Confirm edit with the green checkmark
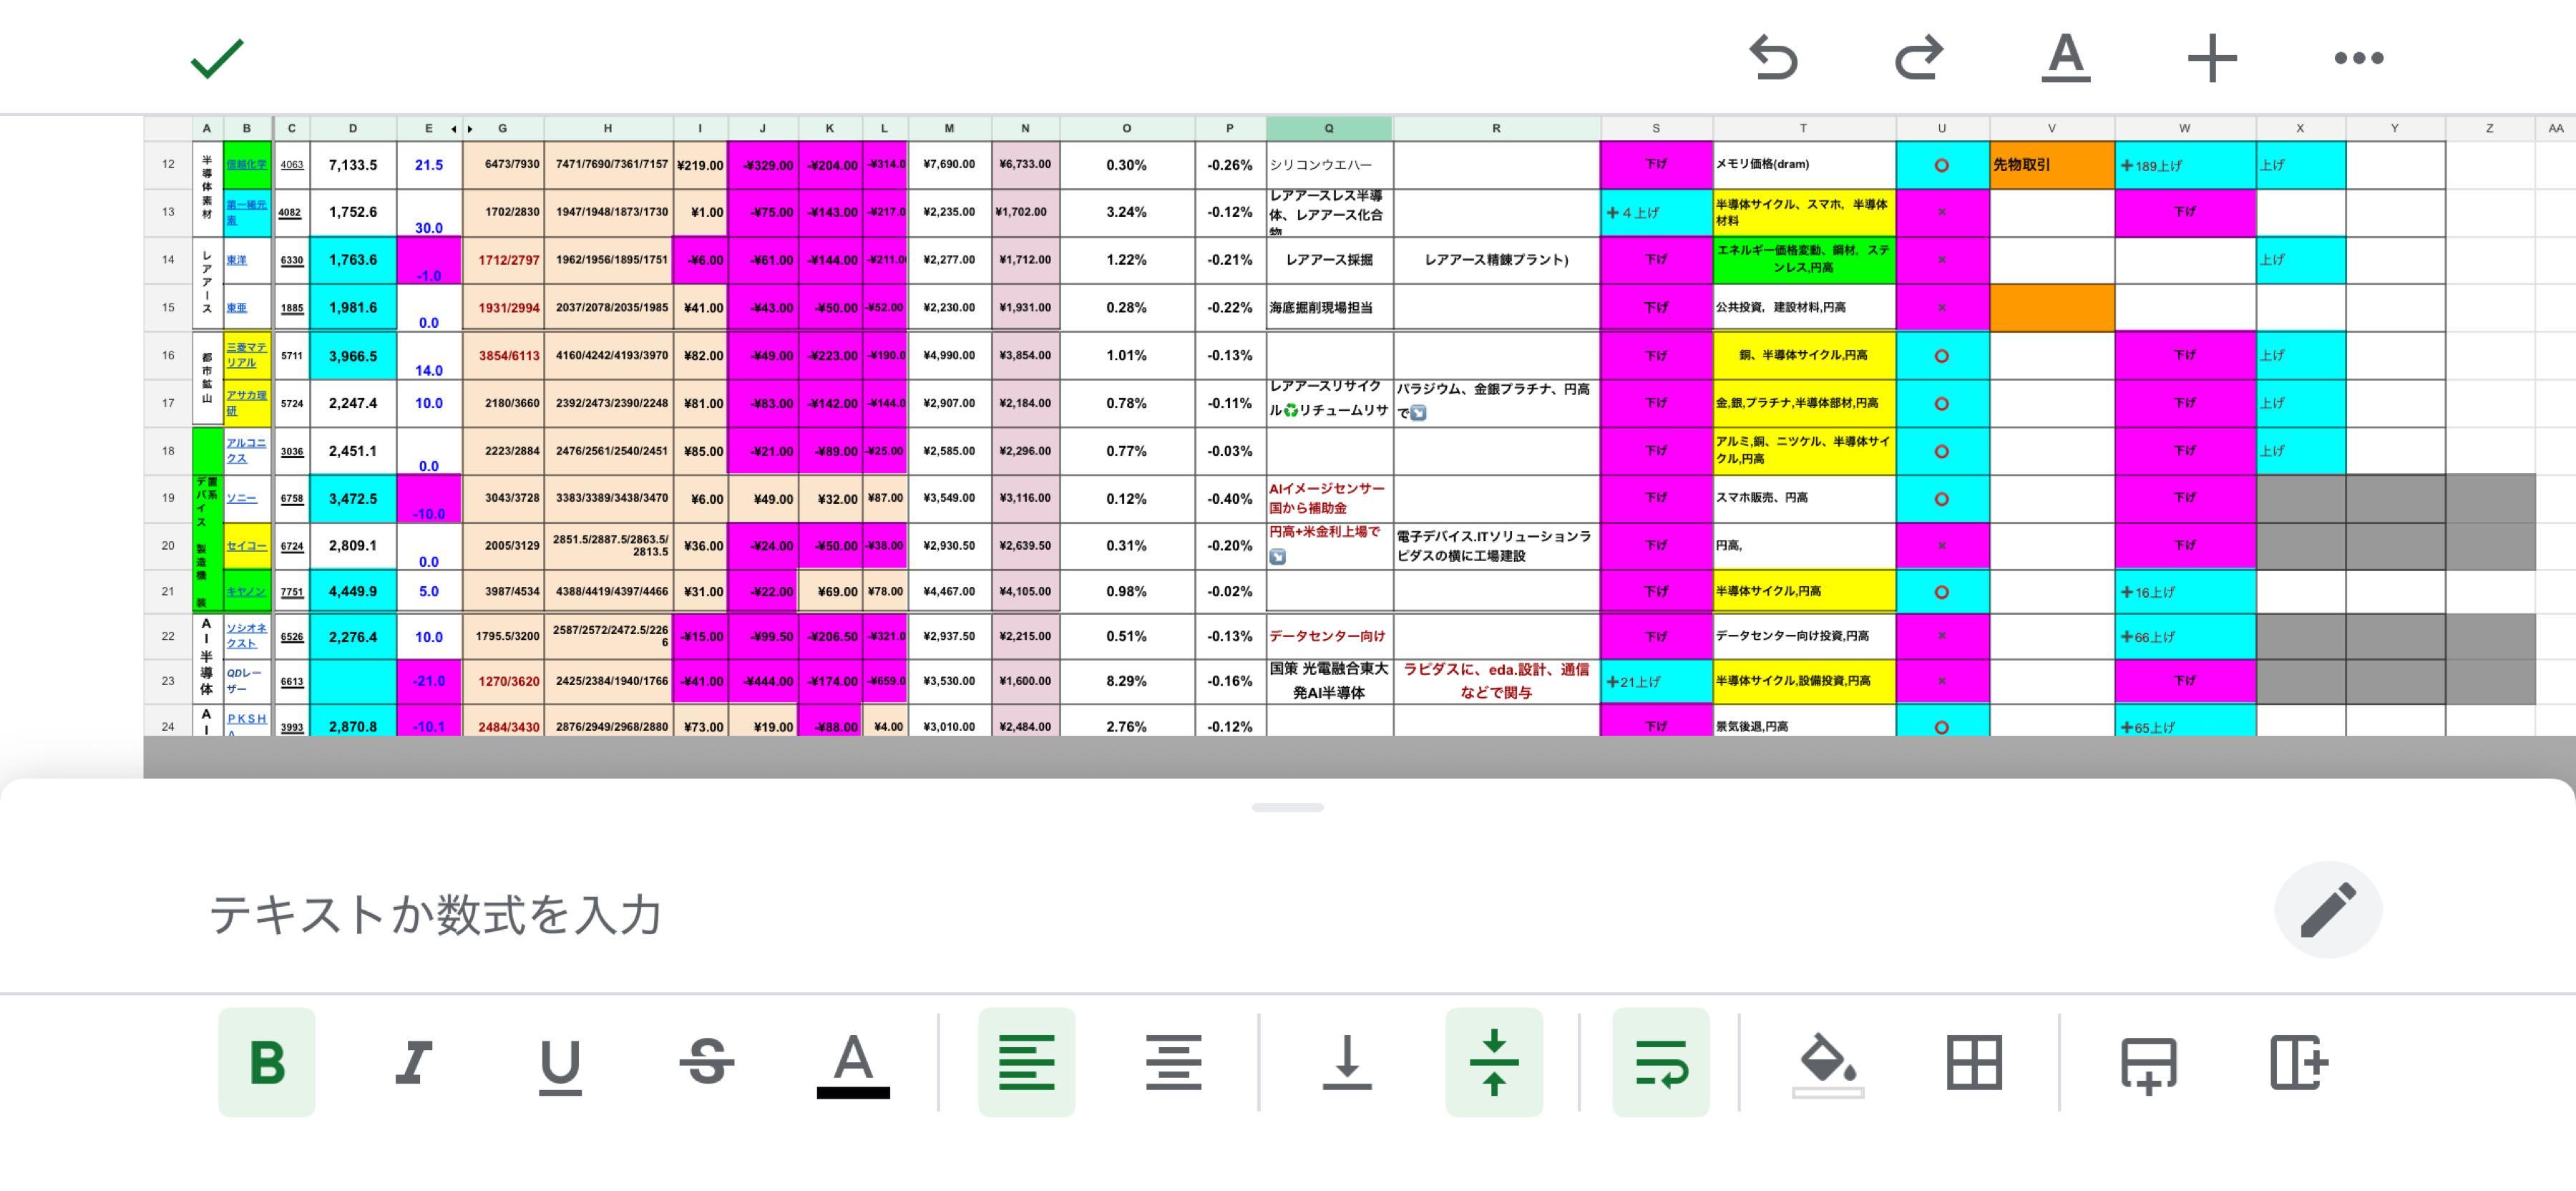 pos(217,58)
